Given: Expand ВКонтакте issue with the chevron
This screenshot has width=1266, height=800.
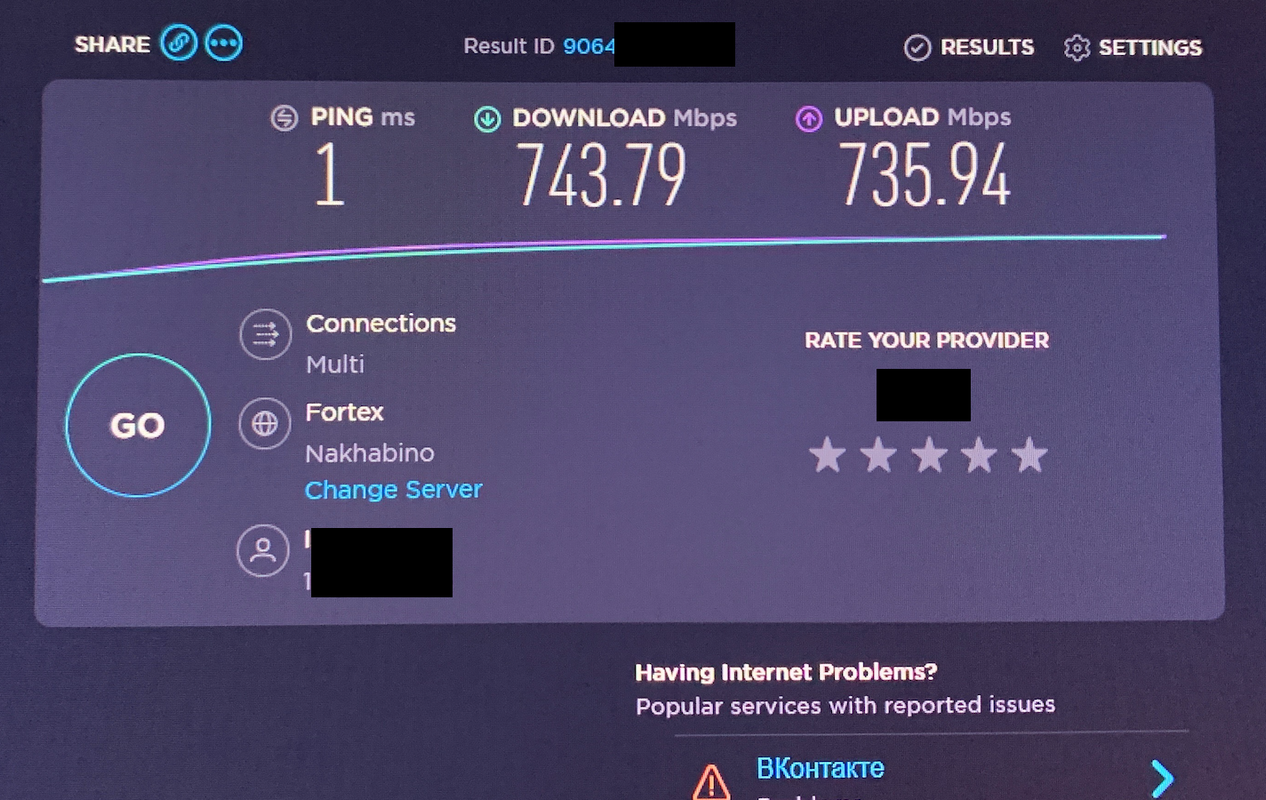Looking at the screenshot, I should 1163,778.
